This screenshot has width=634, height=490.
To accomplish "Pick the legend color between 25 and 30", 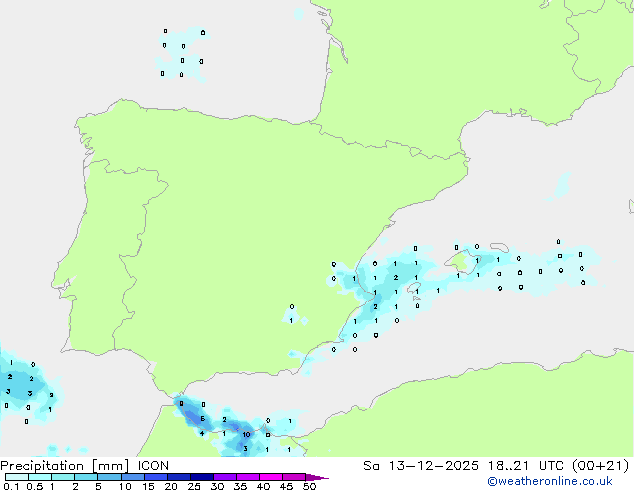I will 204,478.
